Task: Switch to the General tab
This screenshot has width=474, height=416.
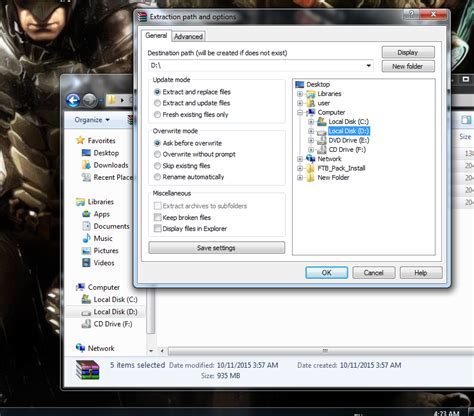Action: click(x=156, y=35)
